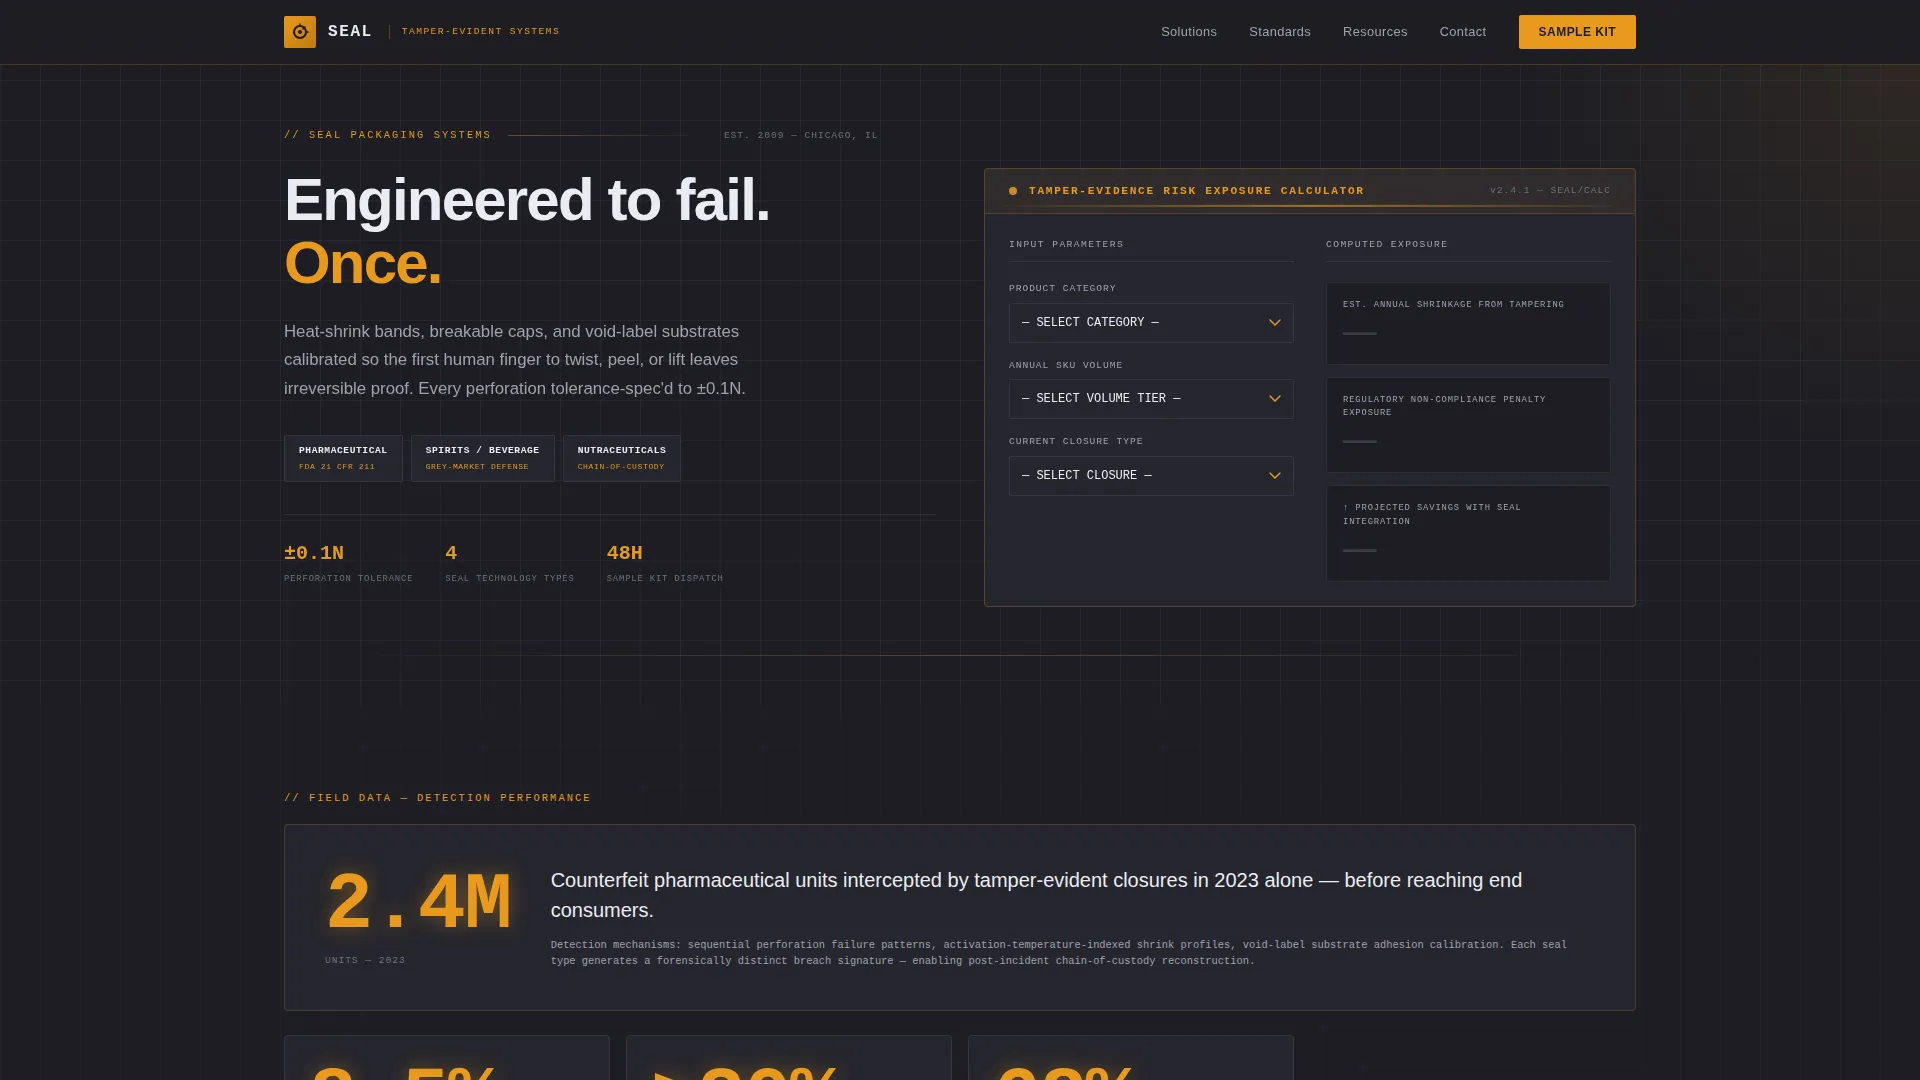The image size is (1920, 1080).
Task: Click the SEAL logo icon
Action: 300,32
